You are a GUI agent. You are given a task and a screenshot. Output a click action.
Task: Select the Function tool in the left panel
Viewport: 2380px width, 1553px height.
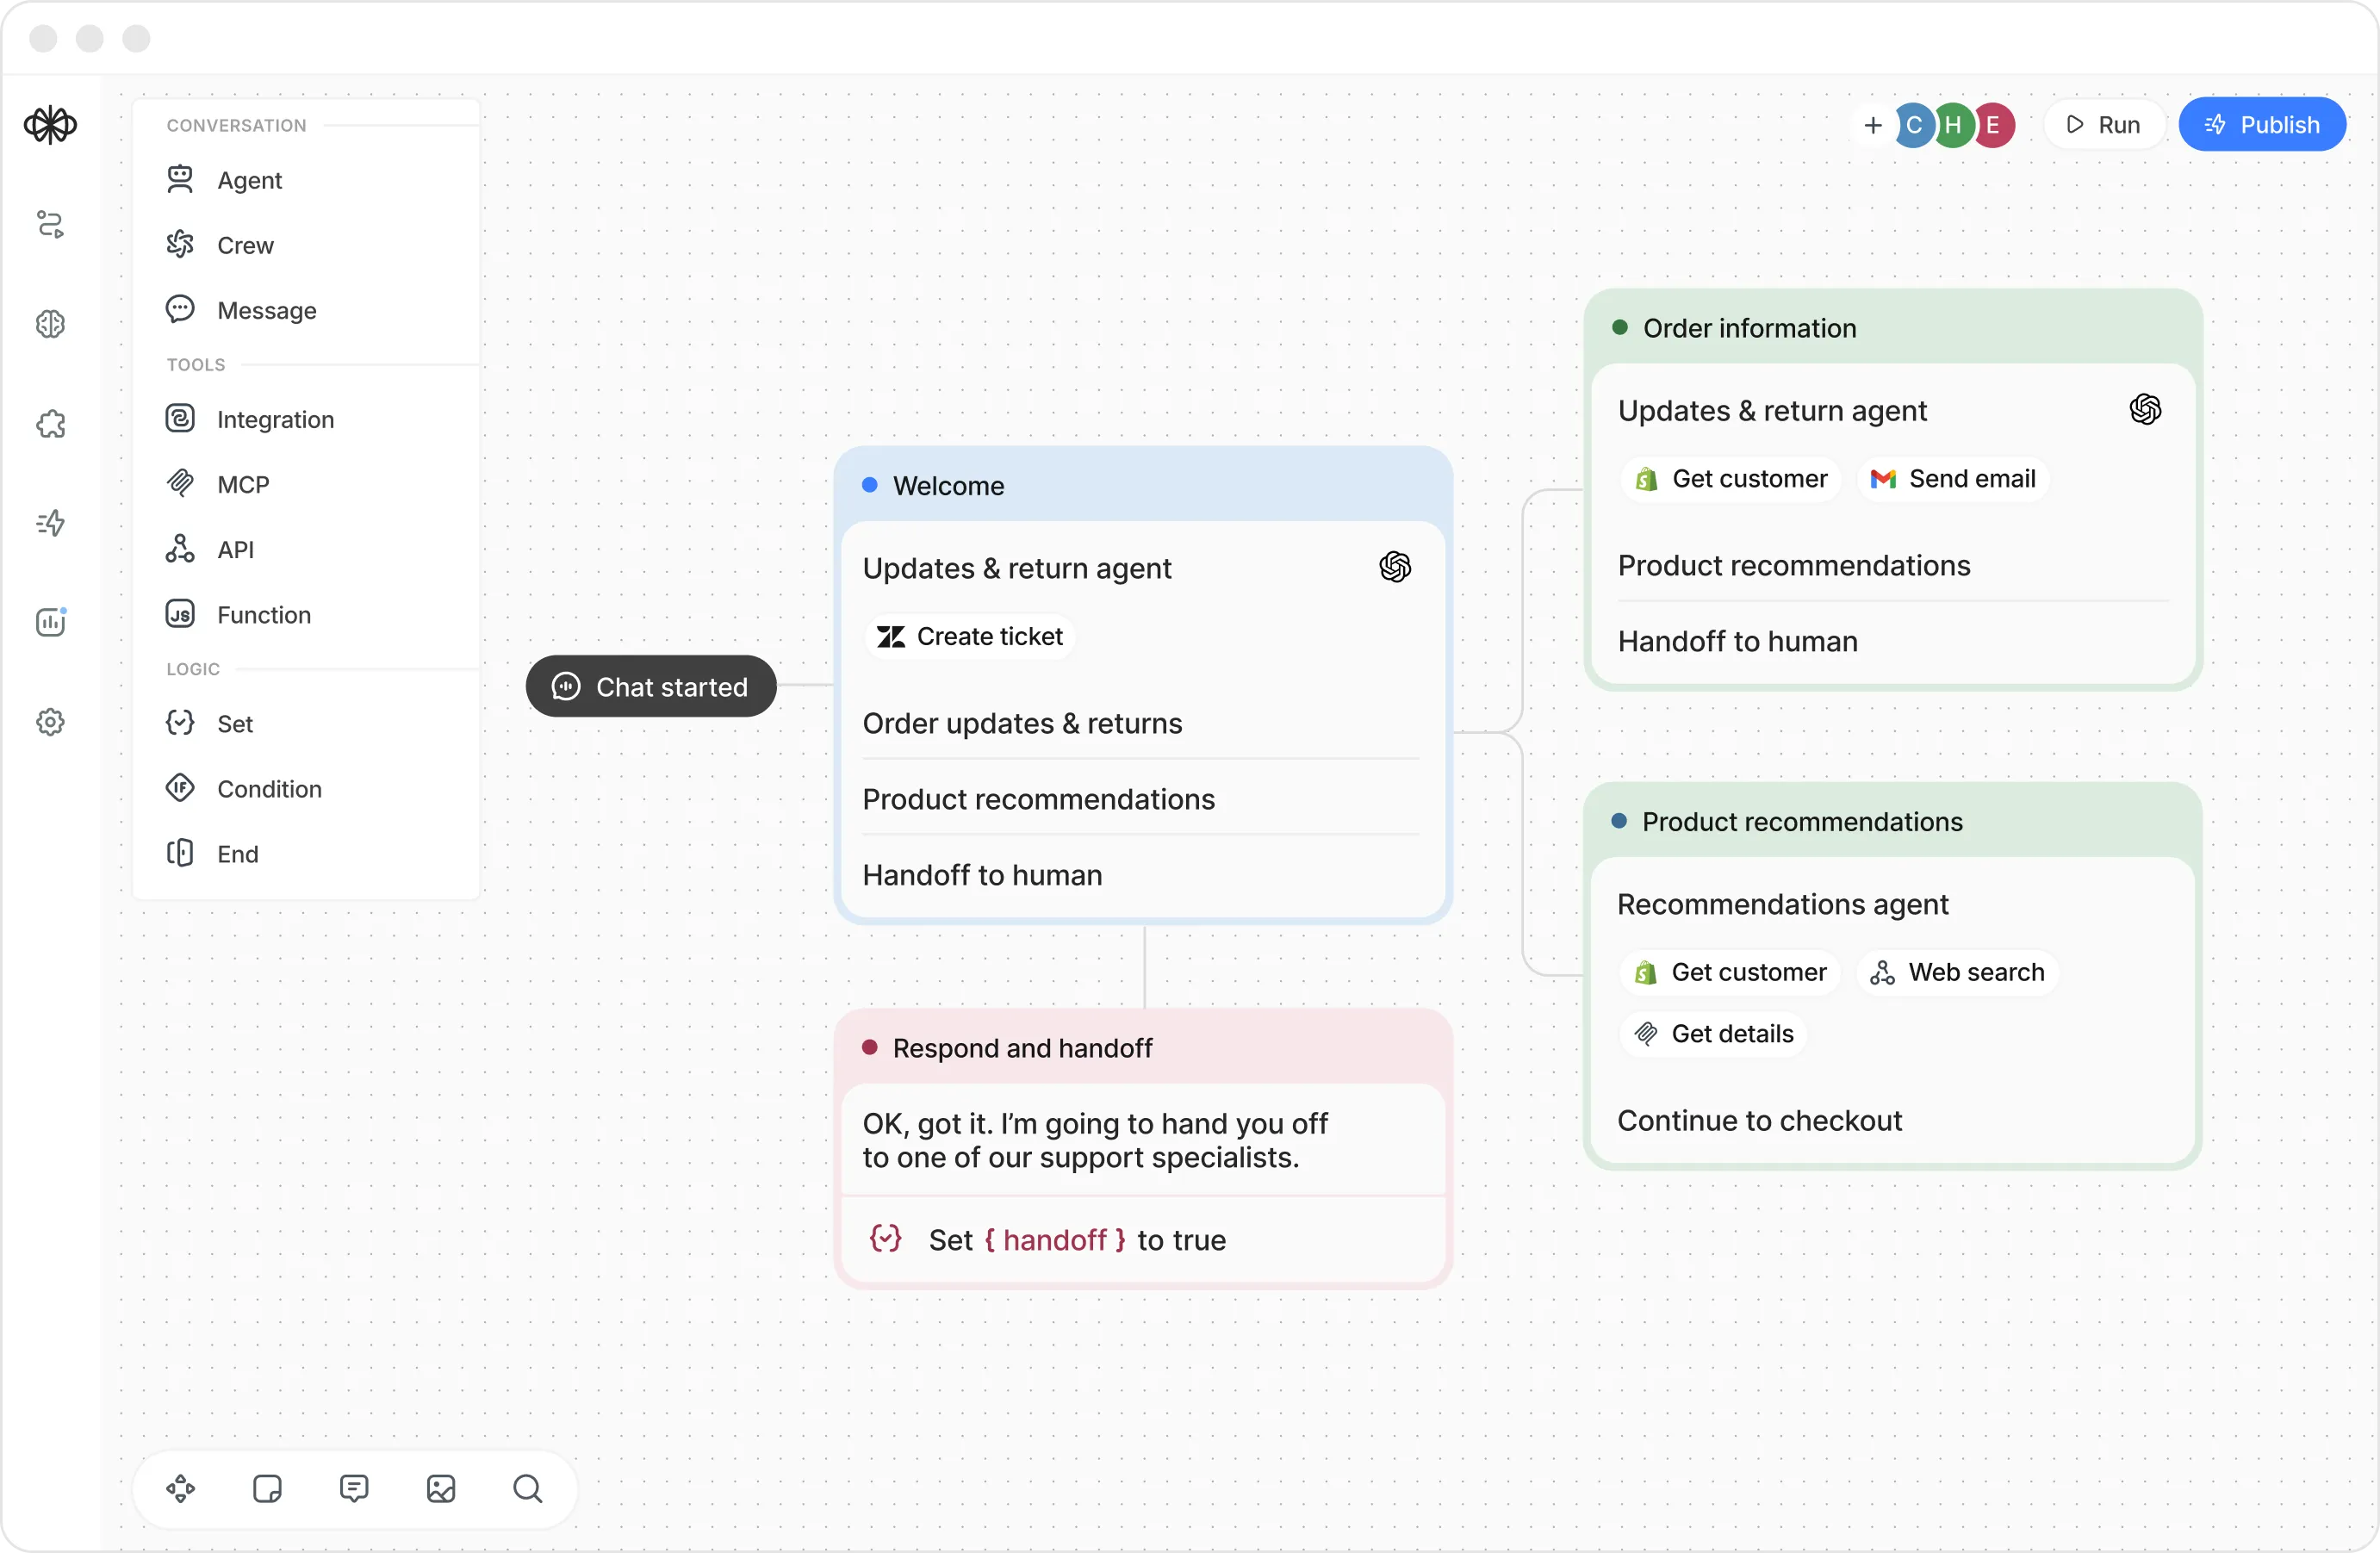pos(264,615)
